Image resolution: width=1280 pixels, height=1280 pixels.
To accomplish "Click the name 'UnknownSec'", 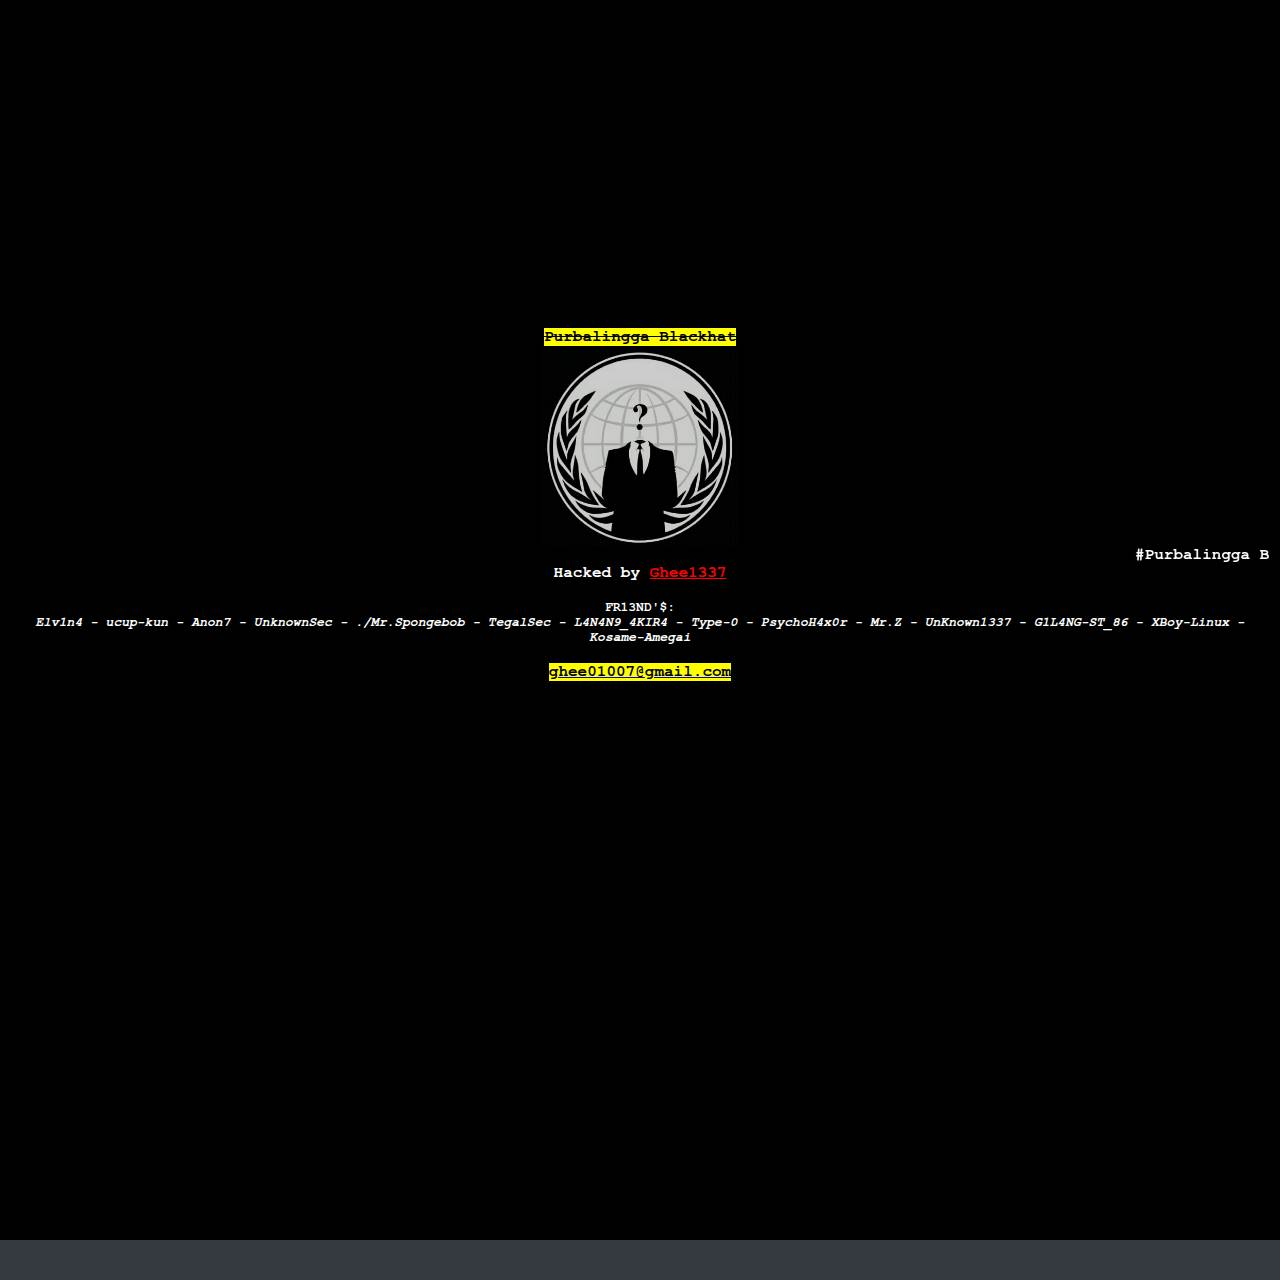I will 293,622.
